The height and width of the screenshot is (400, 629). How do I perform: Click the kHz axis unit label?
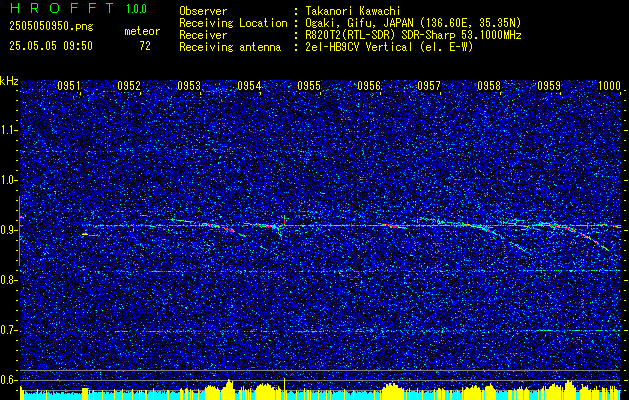point(9,81)
